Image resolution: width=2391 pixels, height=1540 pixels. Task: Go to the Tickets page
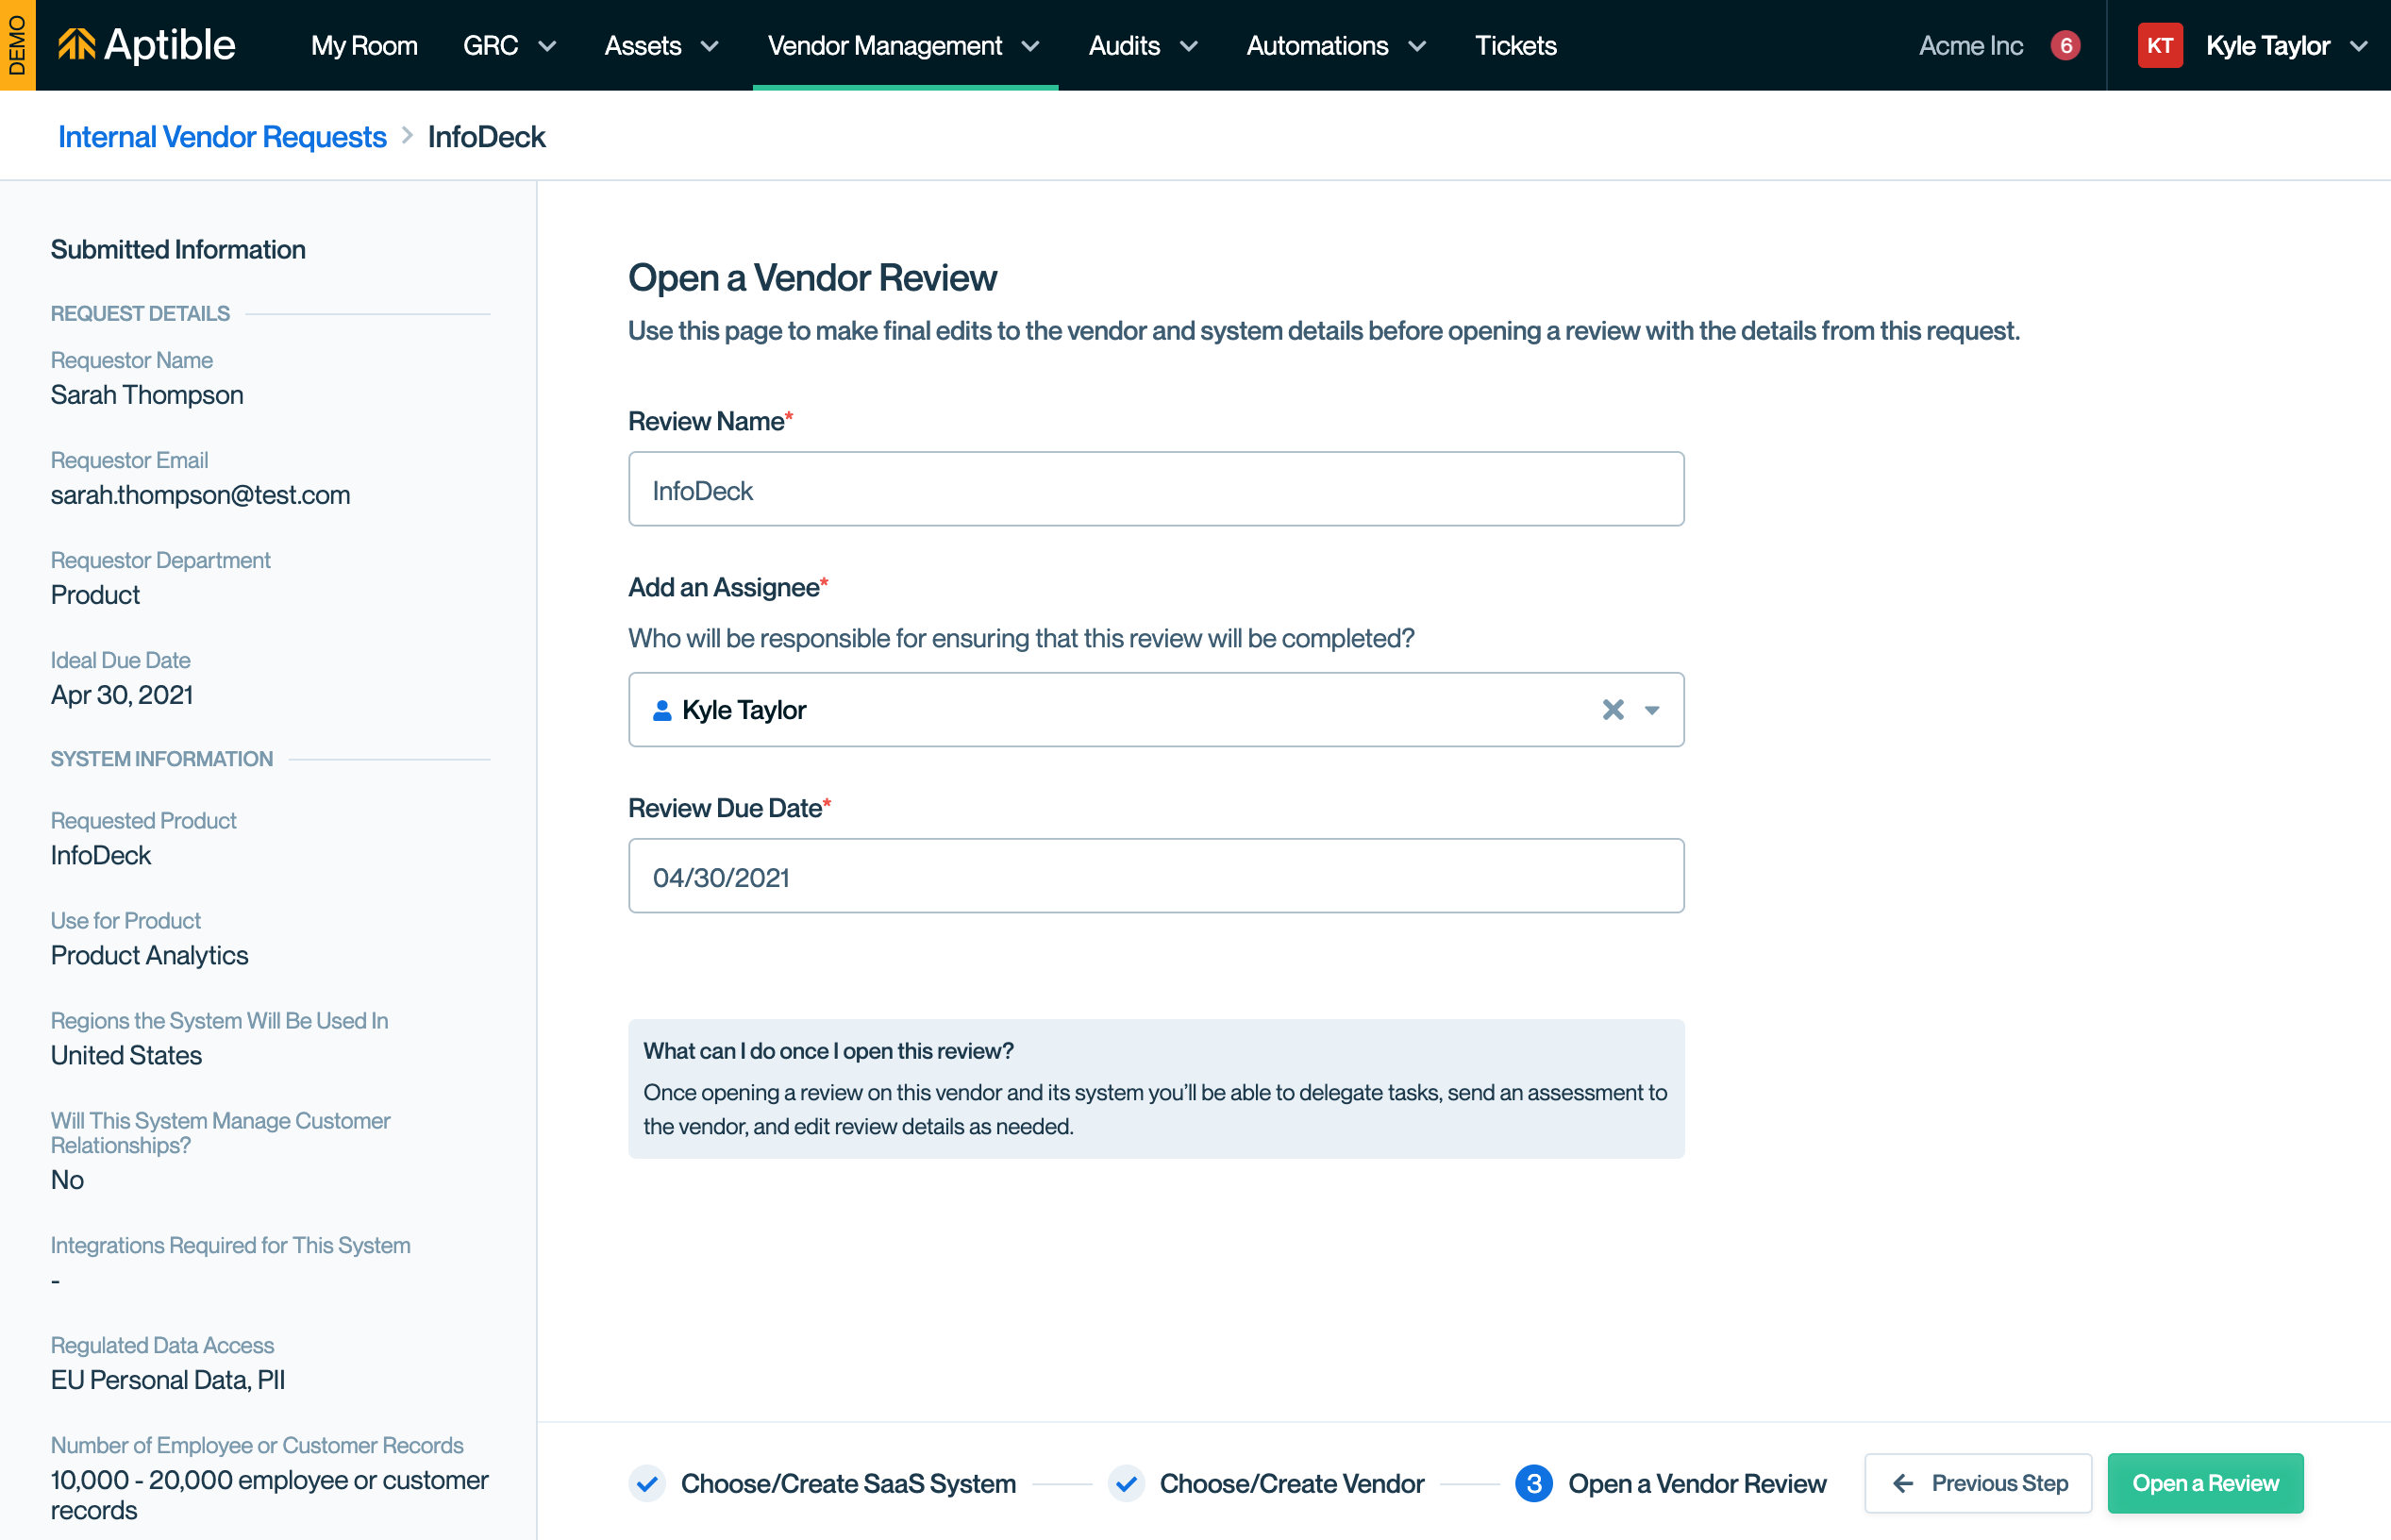[x=1515, y=45]
